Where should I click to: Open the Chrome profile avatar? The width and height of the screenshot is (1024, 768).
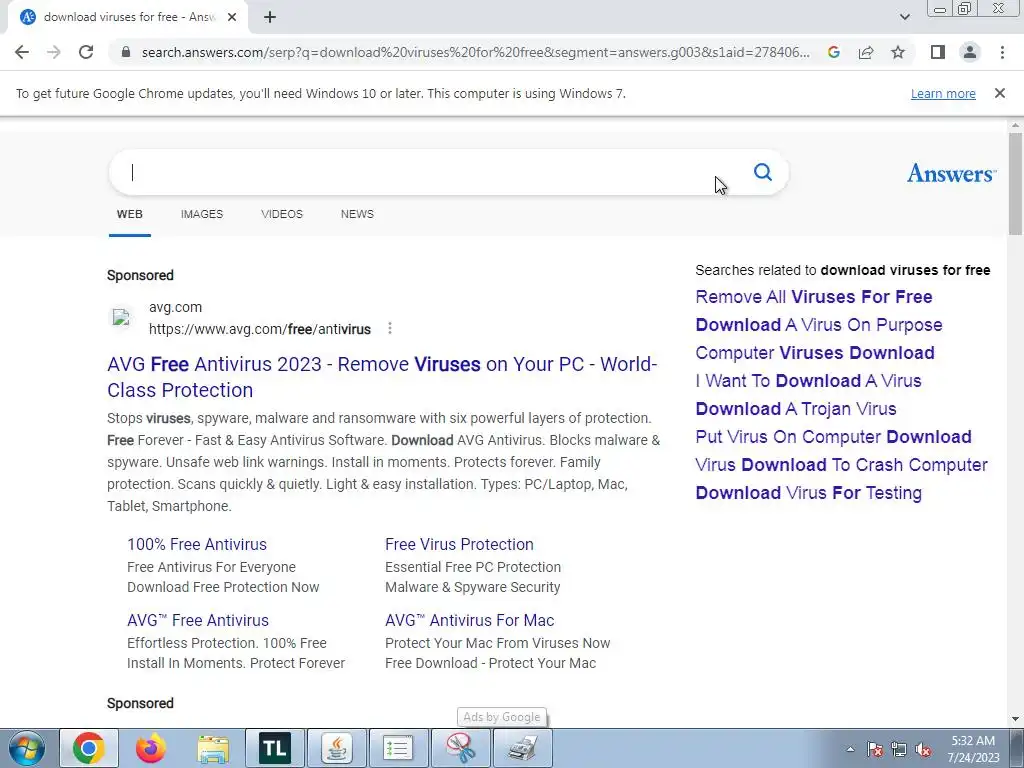tap(970, 52)
